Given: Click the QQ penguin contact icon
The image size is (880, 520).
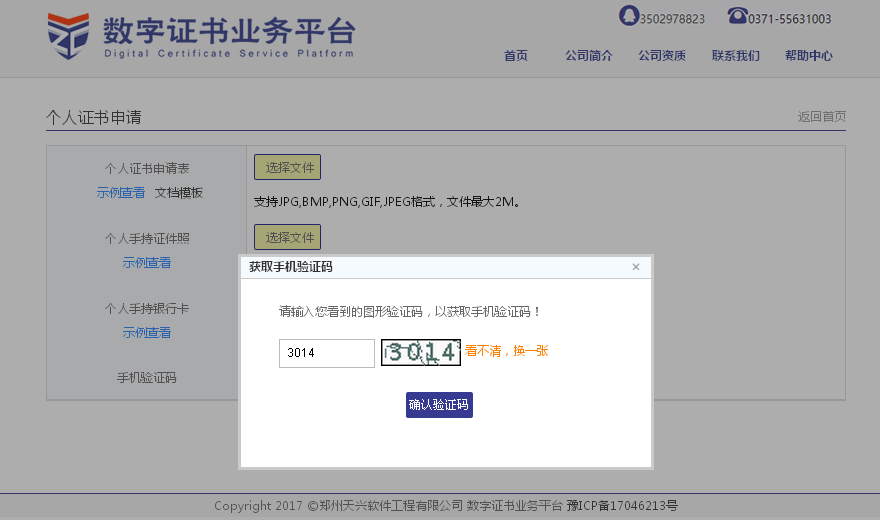Looking at the screenshot, I should coord(629,15).
